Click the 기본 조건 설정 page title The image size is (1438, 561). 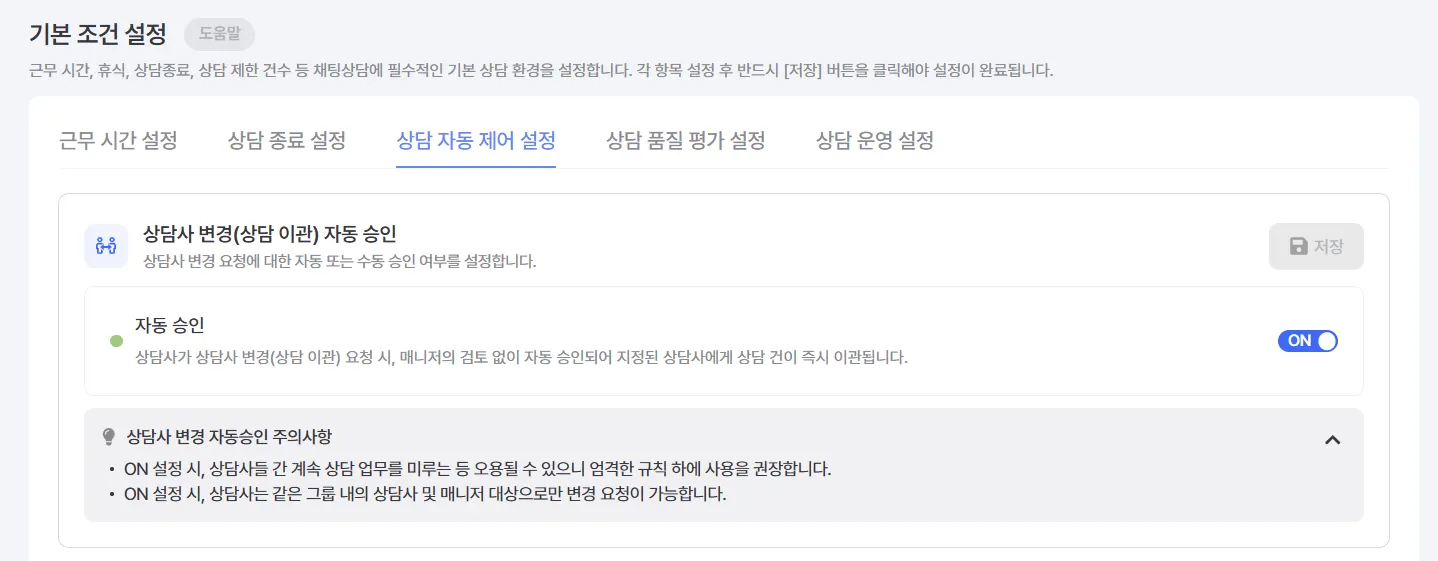pos(98,33)
